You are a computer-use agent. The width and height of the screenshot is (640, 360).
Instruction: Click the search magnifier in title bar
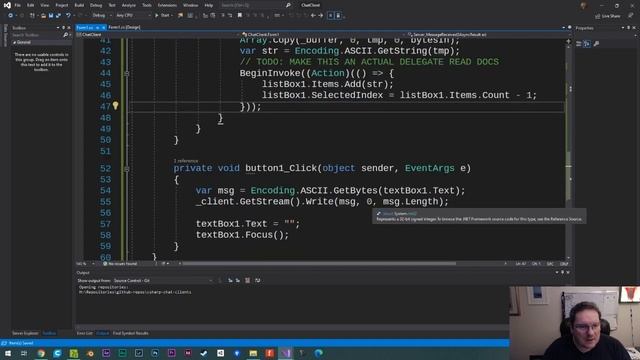[288, 5]
